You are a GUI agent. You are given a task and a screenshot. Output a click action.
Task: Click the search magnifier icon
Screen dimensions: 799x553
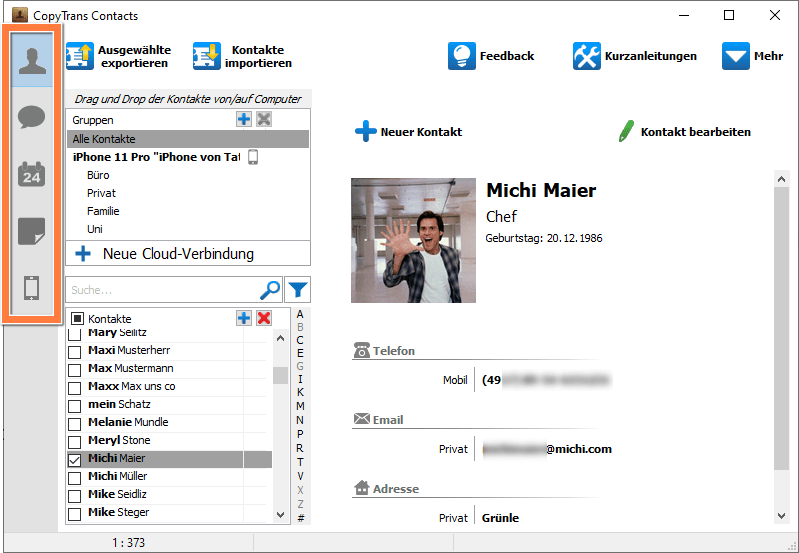tap(270, 290)
